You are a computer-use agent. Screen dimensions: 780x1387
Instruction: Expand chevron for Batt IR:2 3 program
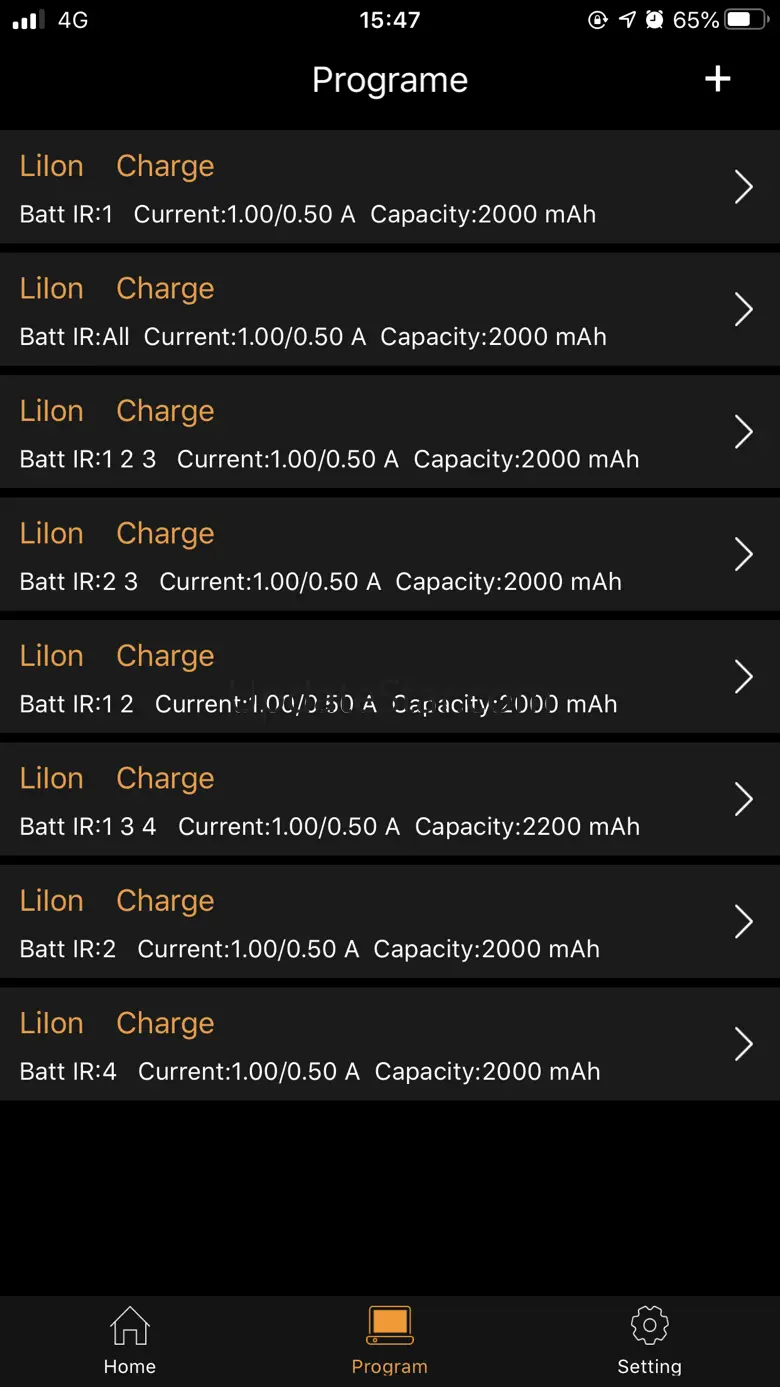744,554
